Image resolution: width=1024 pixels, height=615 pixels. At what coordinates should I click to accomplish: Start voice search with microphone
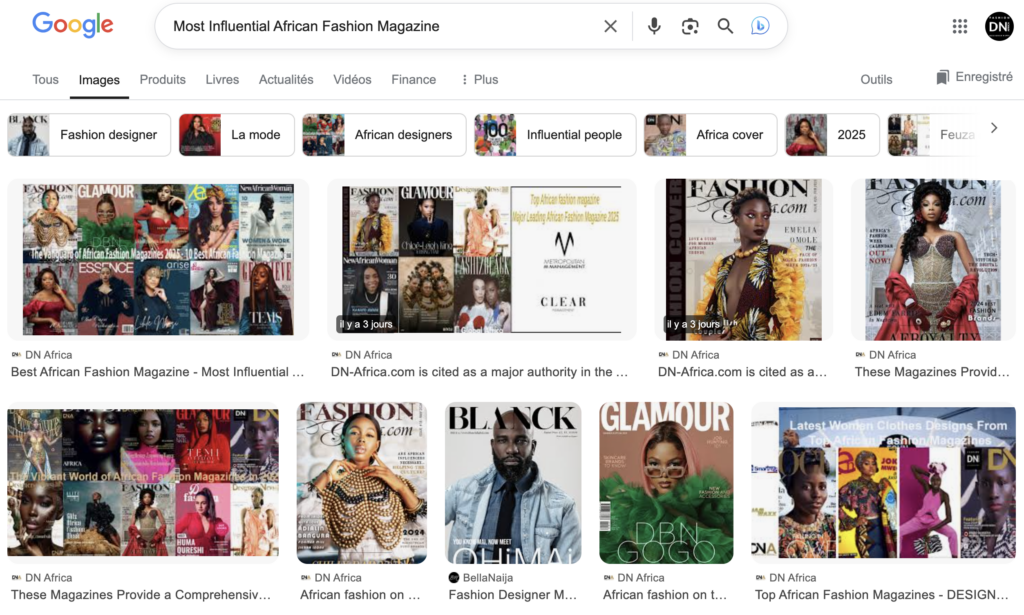[654, 26]
